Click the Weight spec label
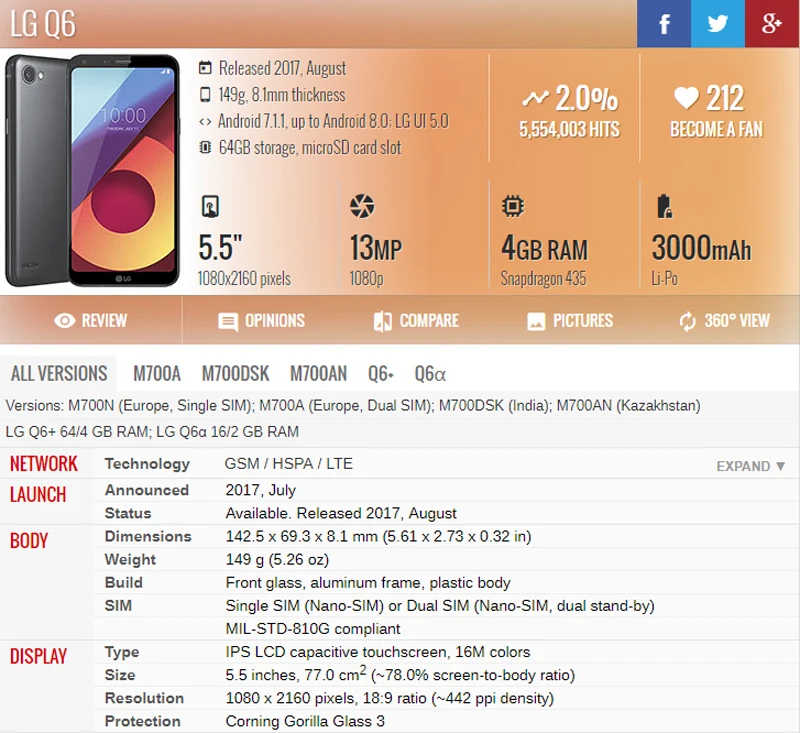This screenshot has height=733, width=800. [x=130, y=560]
